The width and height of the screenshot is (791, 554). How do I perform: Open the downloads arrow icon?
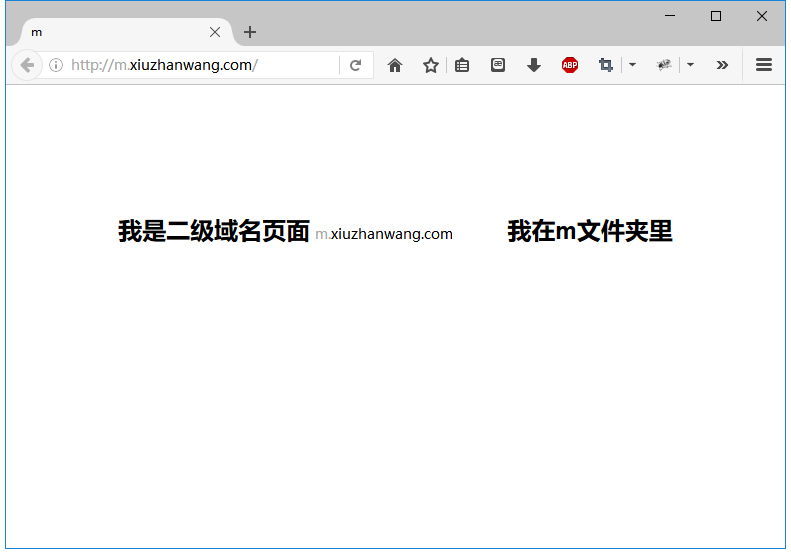534,65
